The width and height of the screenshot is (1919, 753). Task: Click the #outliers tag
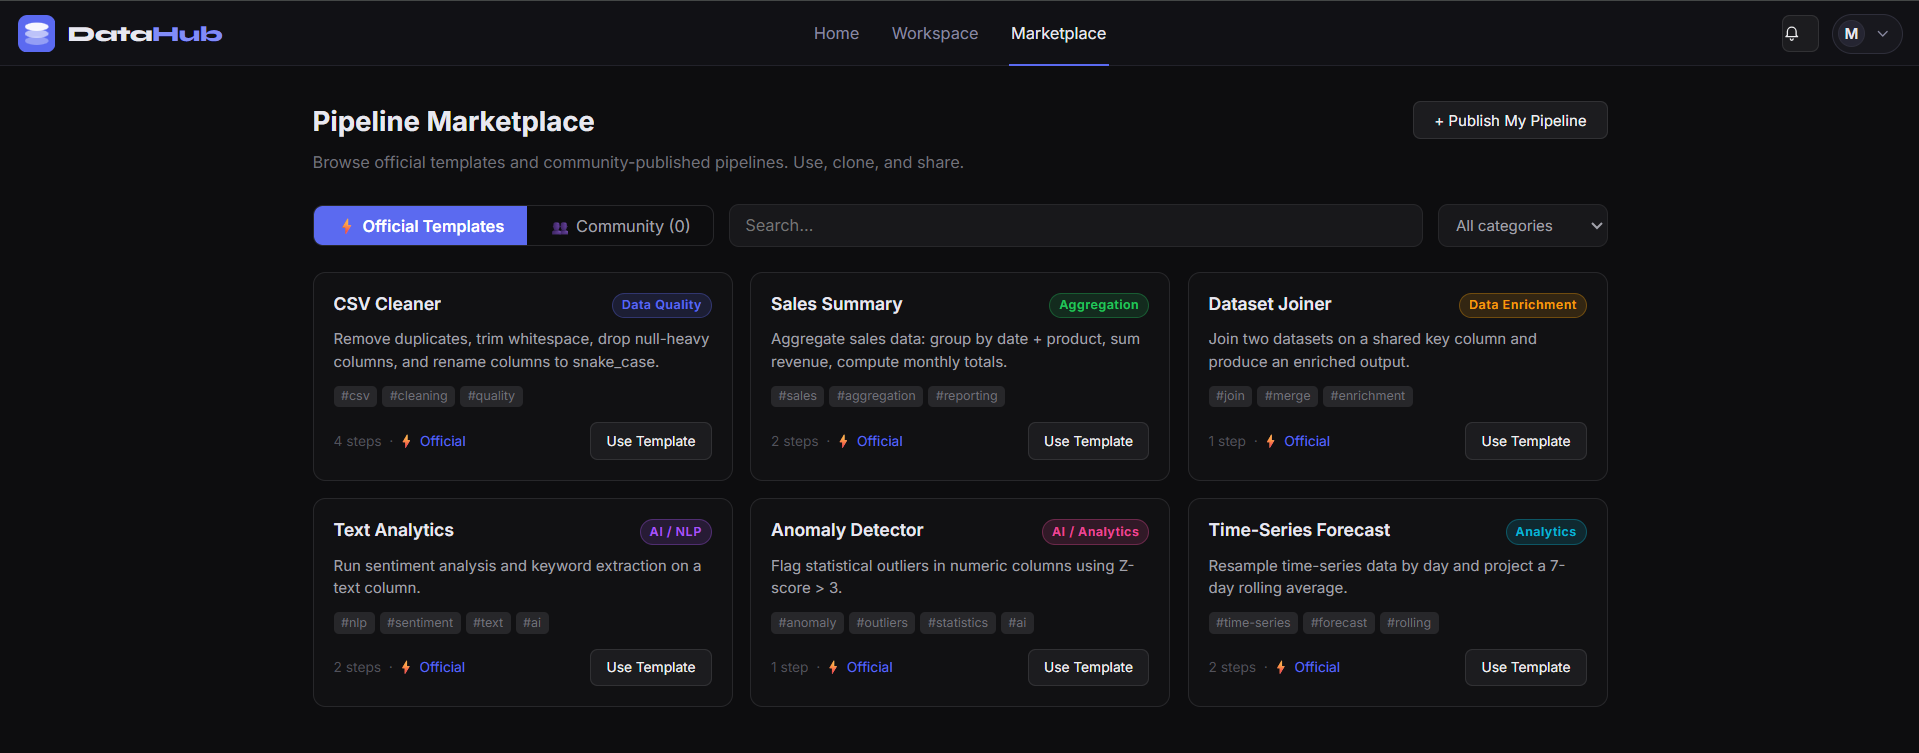tap(882, 623)
